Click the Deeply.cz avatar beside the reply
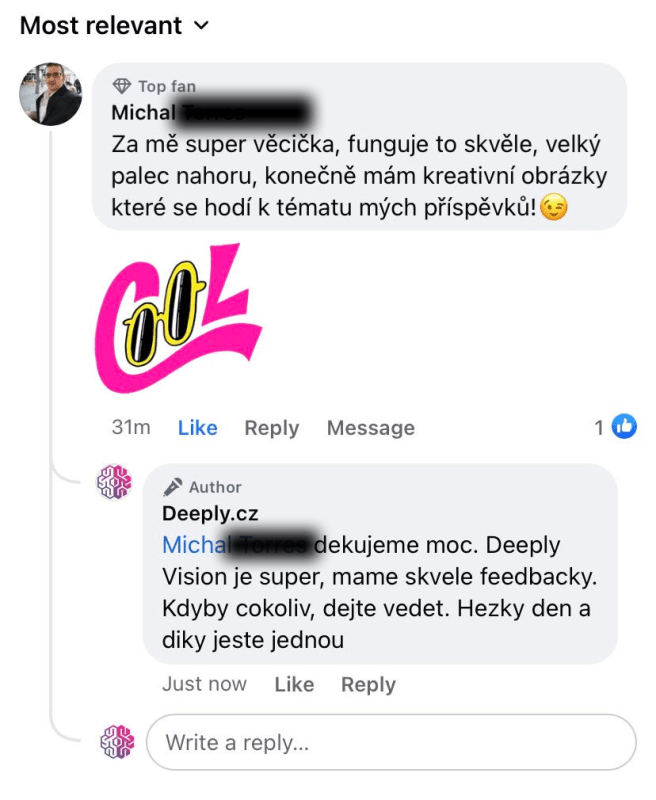This screenshot has width=656, height=800. pos(114,482)
